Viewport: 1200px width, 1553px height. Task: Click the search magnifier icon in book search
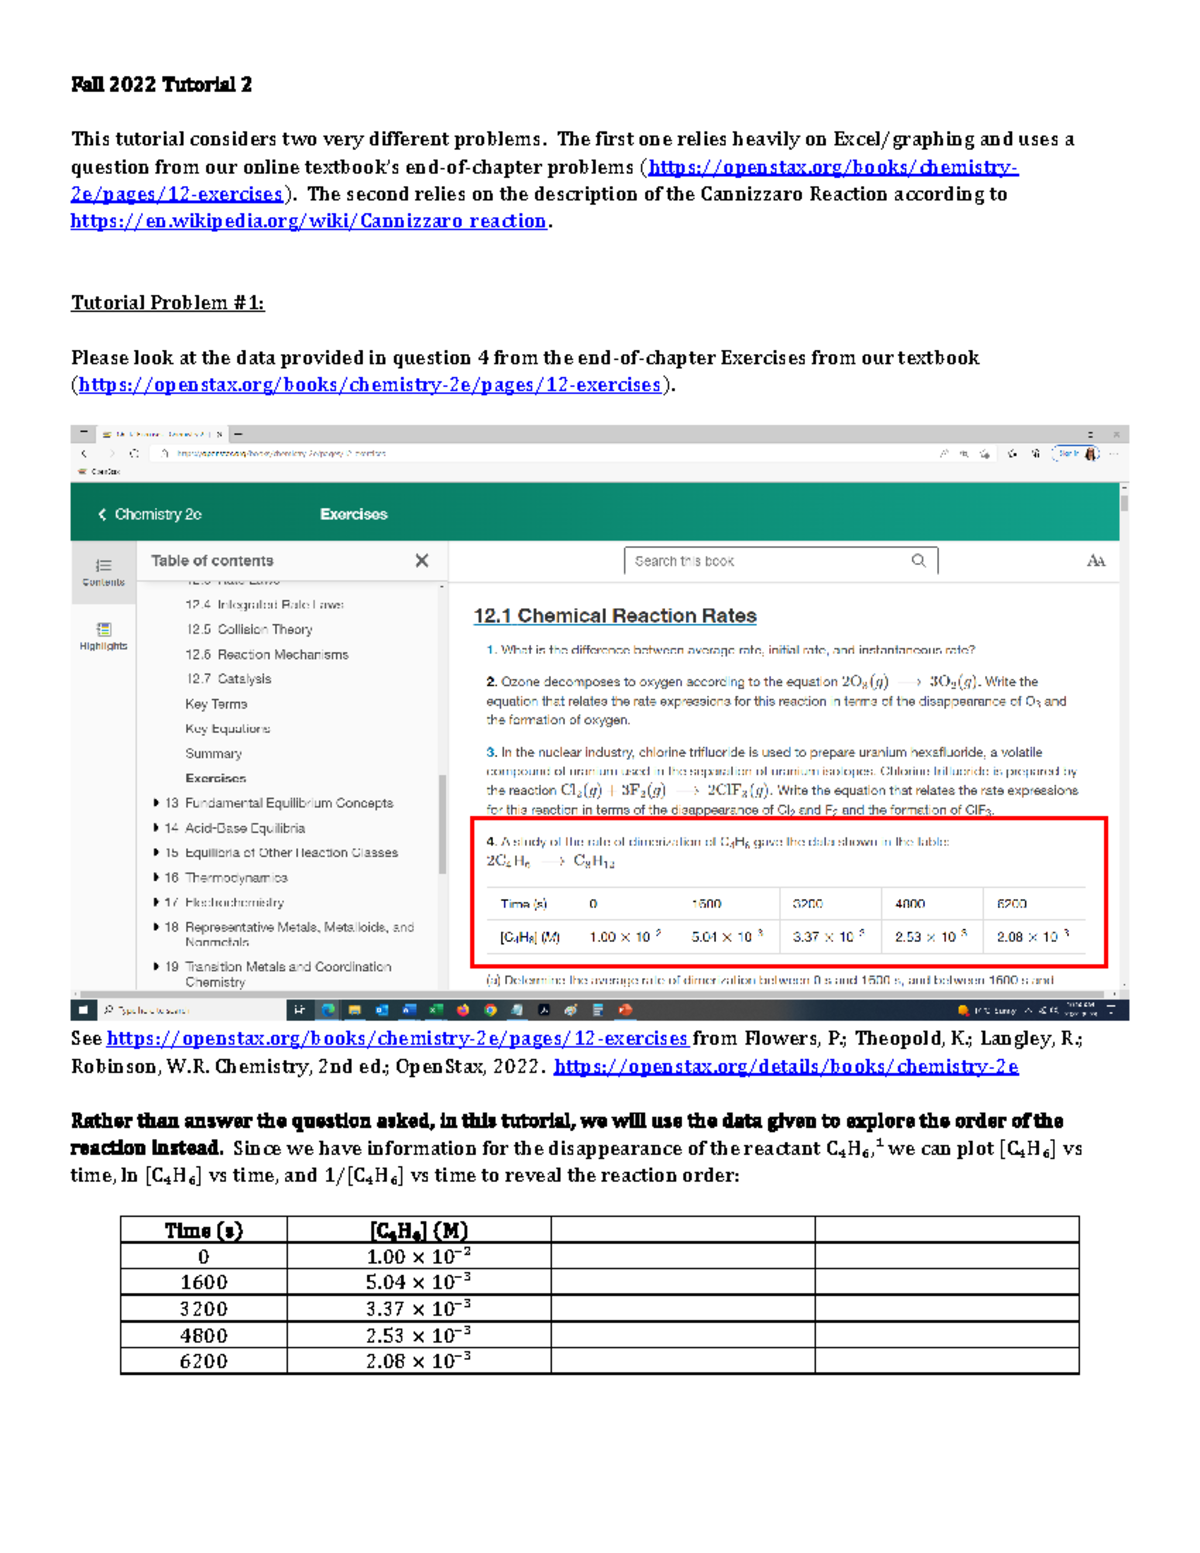[918, 561]
